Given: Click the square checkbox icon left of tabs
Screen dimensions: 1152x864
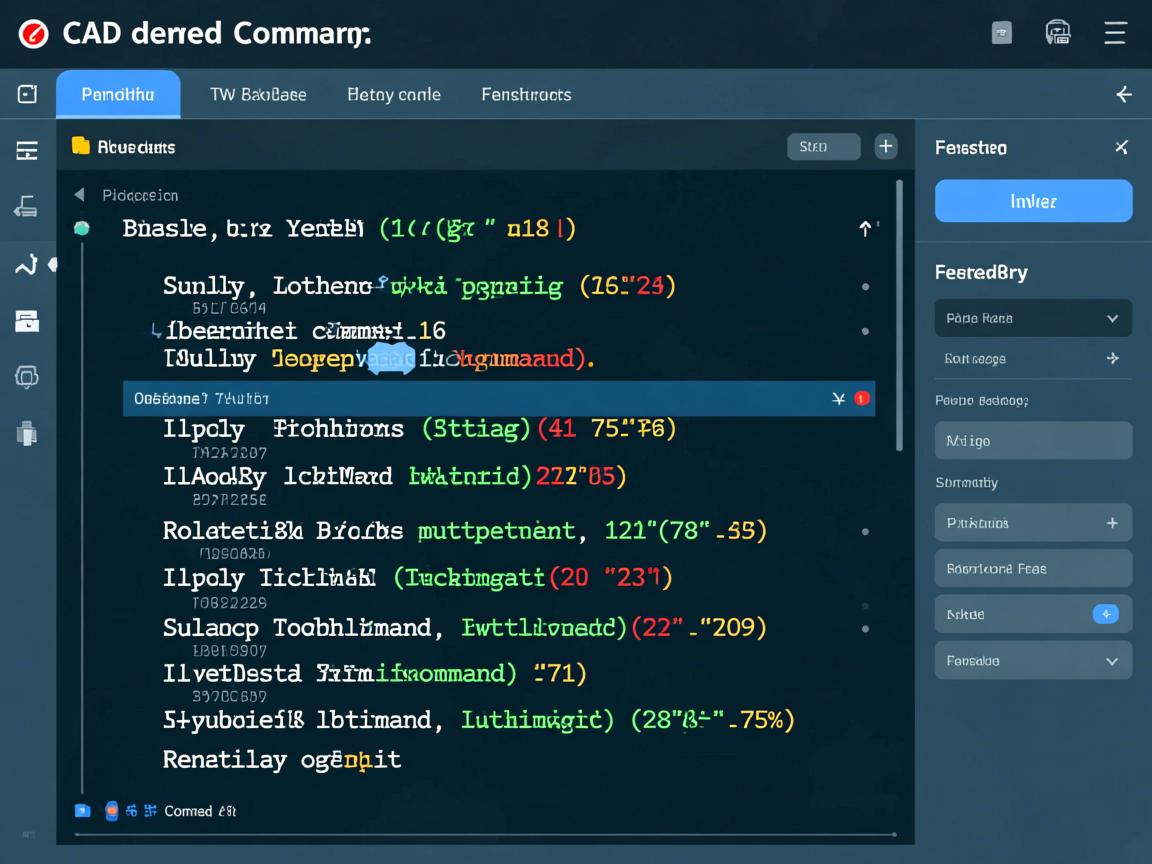Looking at the screenshot, I should click(x=27, y=94).
